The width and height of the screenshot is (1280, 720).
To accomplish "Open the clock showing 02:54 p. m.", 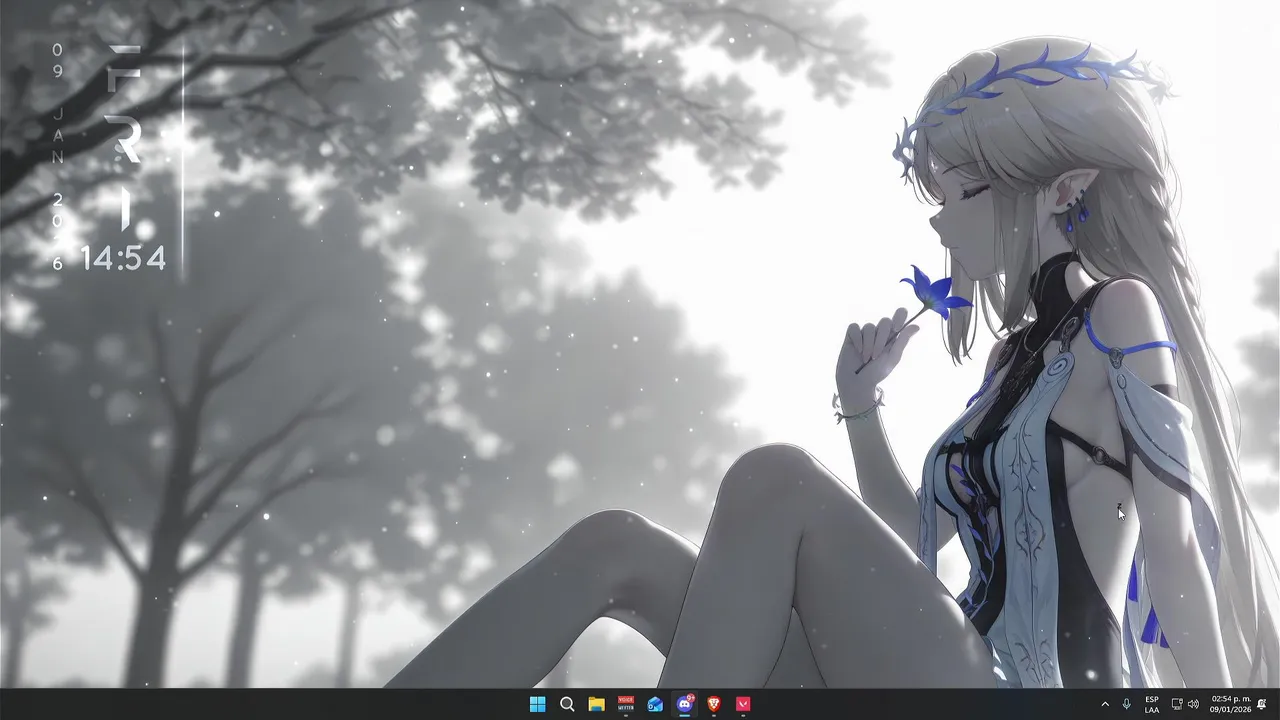I will pos(1230,704).
